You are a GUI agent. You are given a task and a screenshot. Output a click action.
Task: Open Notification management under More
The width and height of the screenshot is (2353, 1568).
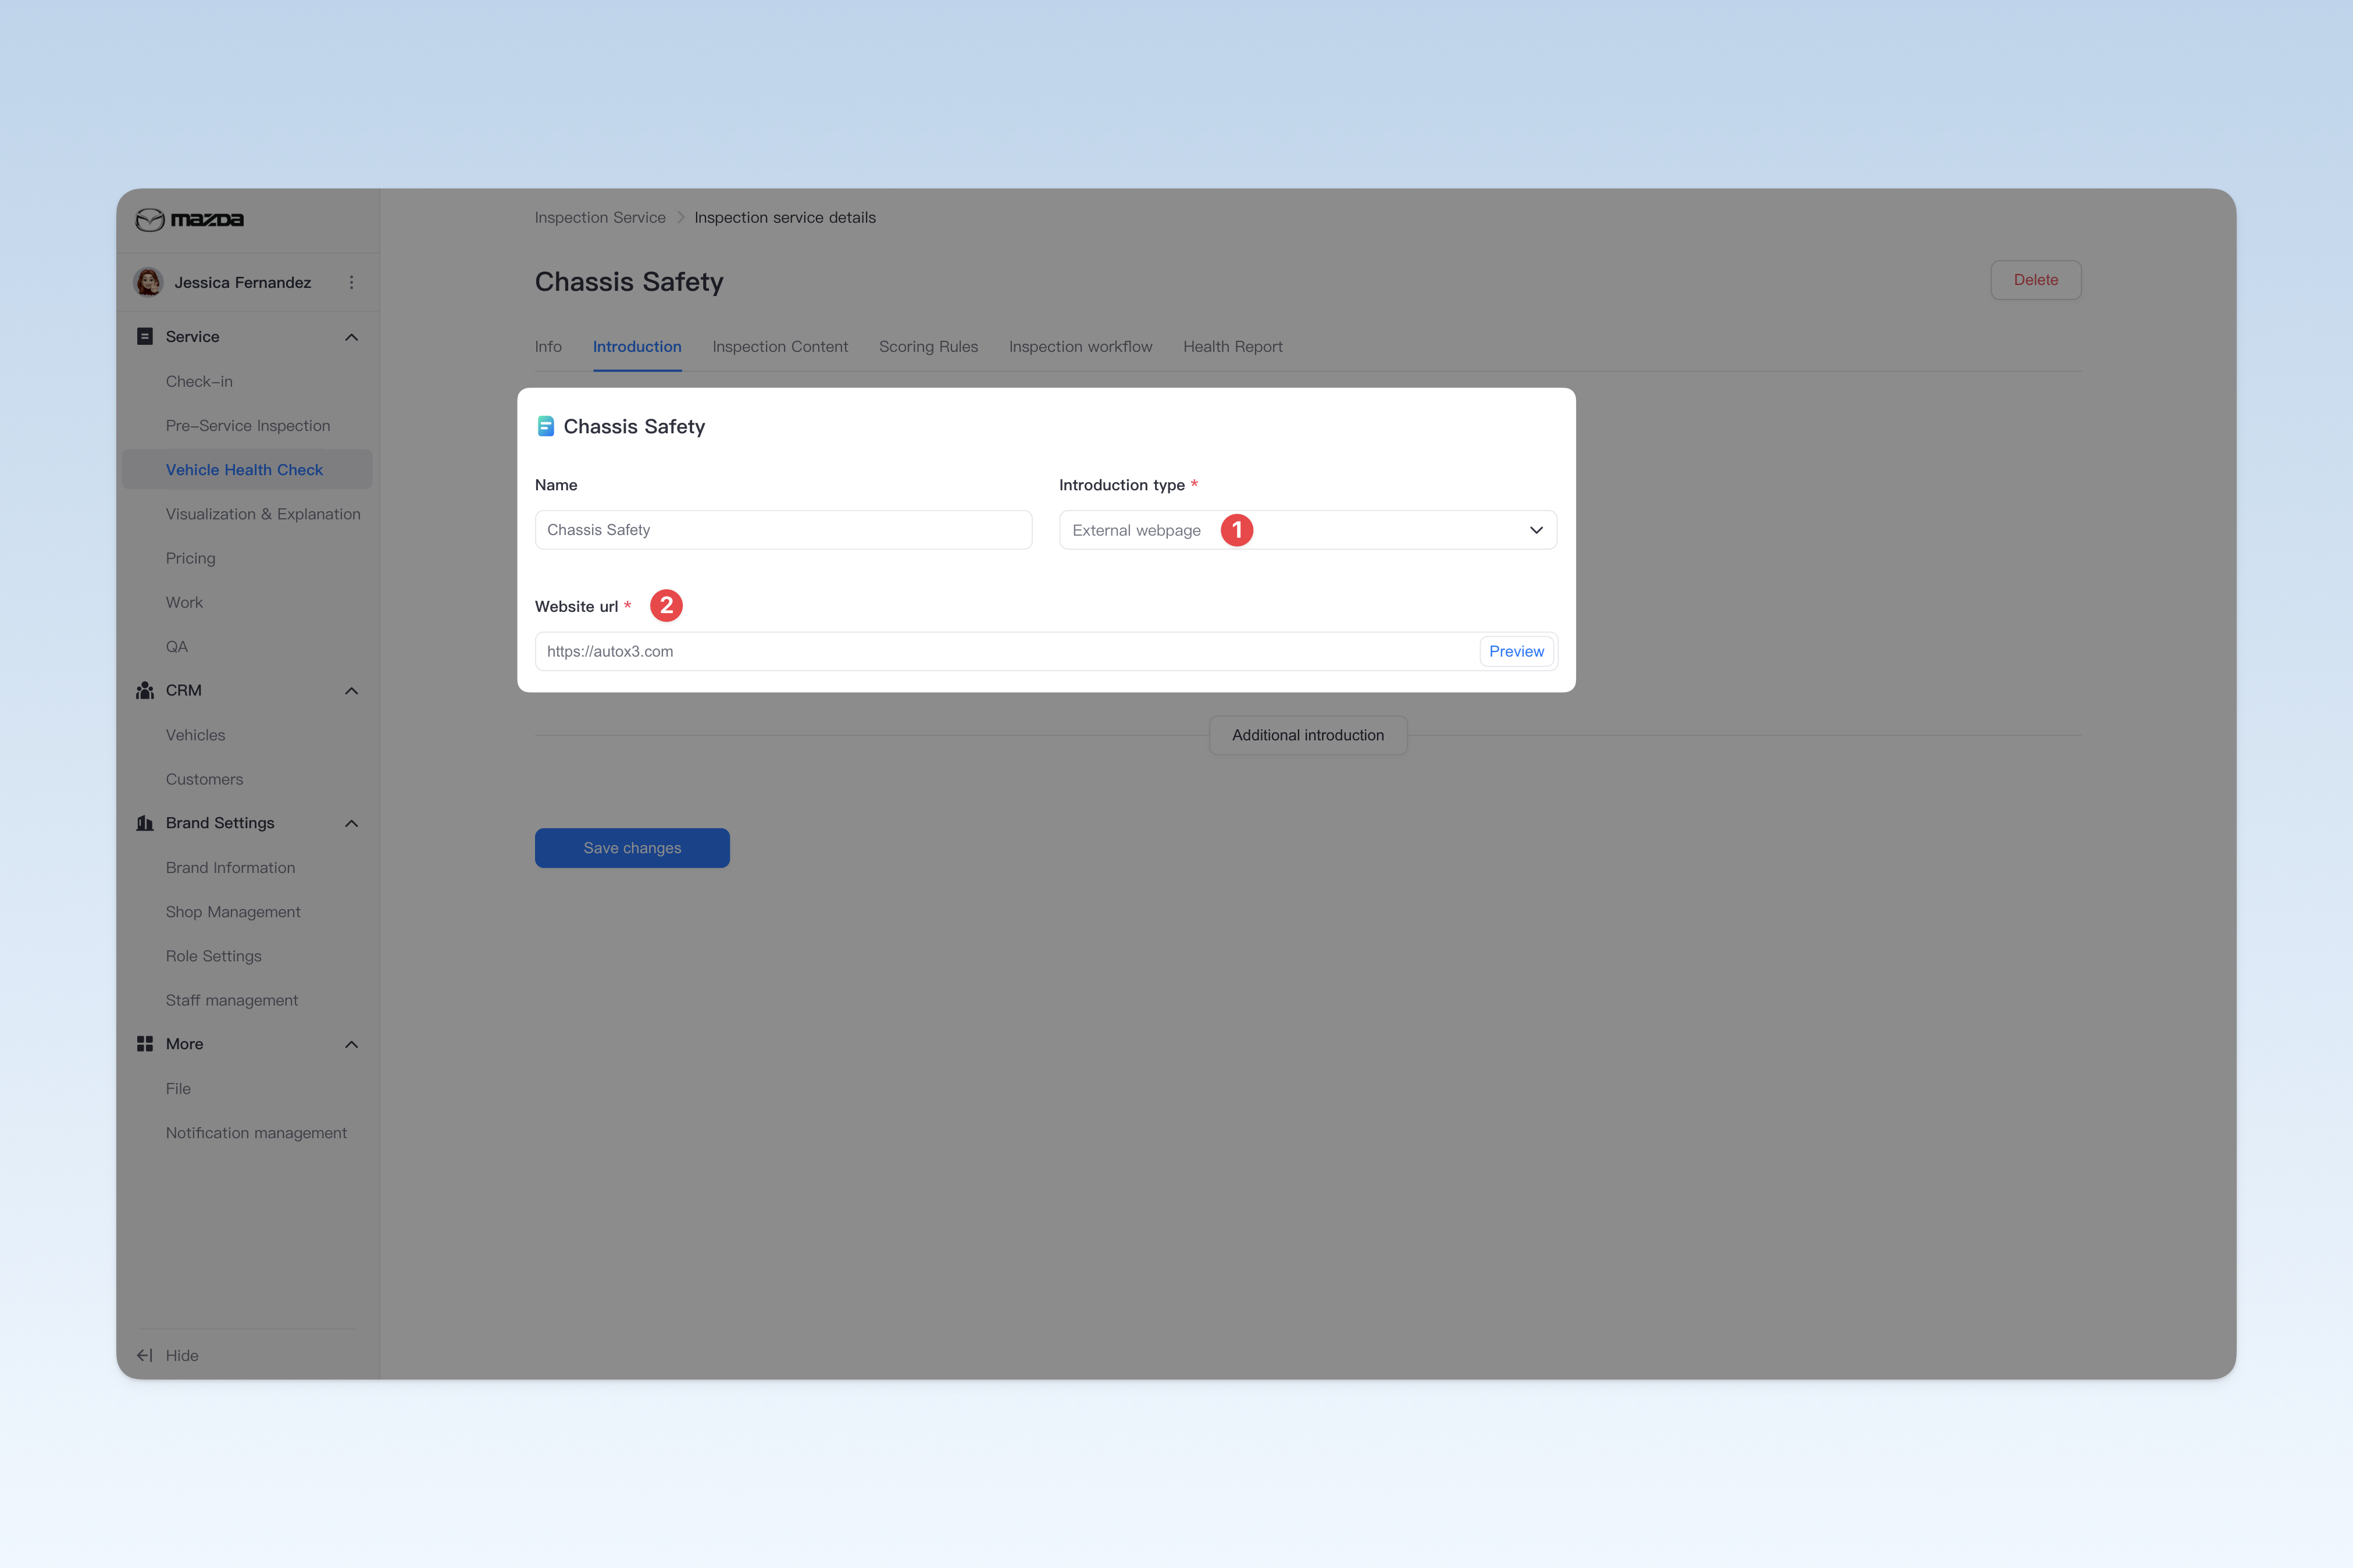click(256, 1133)
